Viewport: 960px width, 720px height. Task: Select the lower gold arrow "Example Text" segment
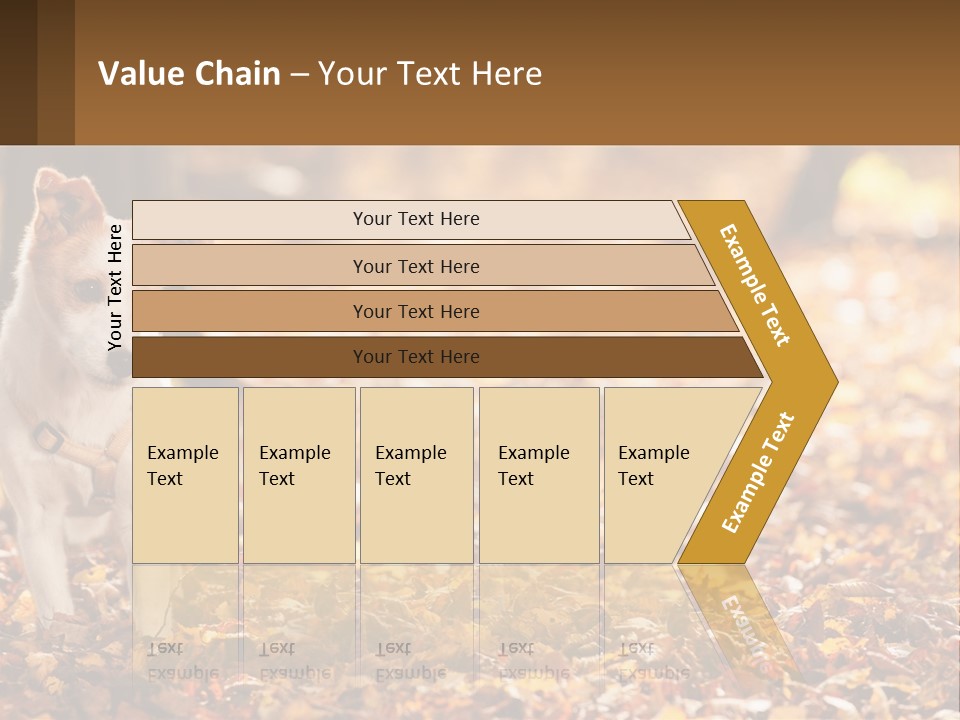(758, 472)
